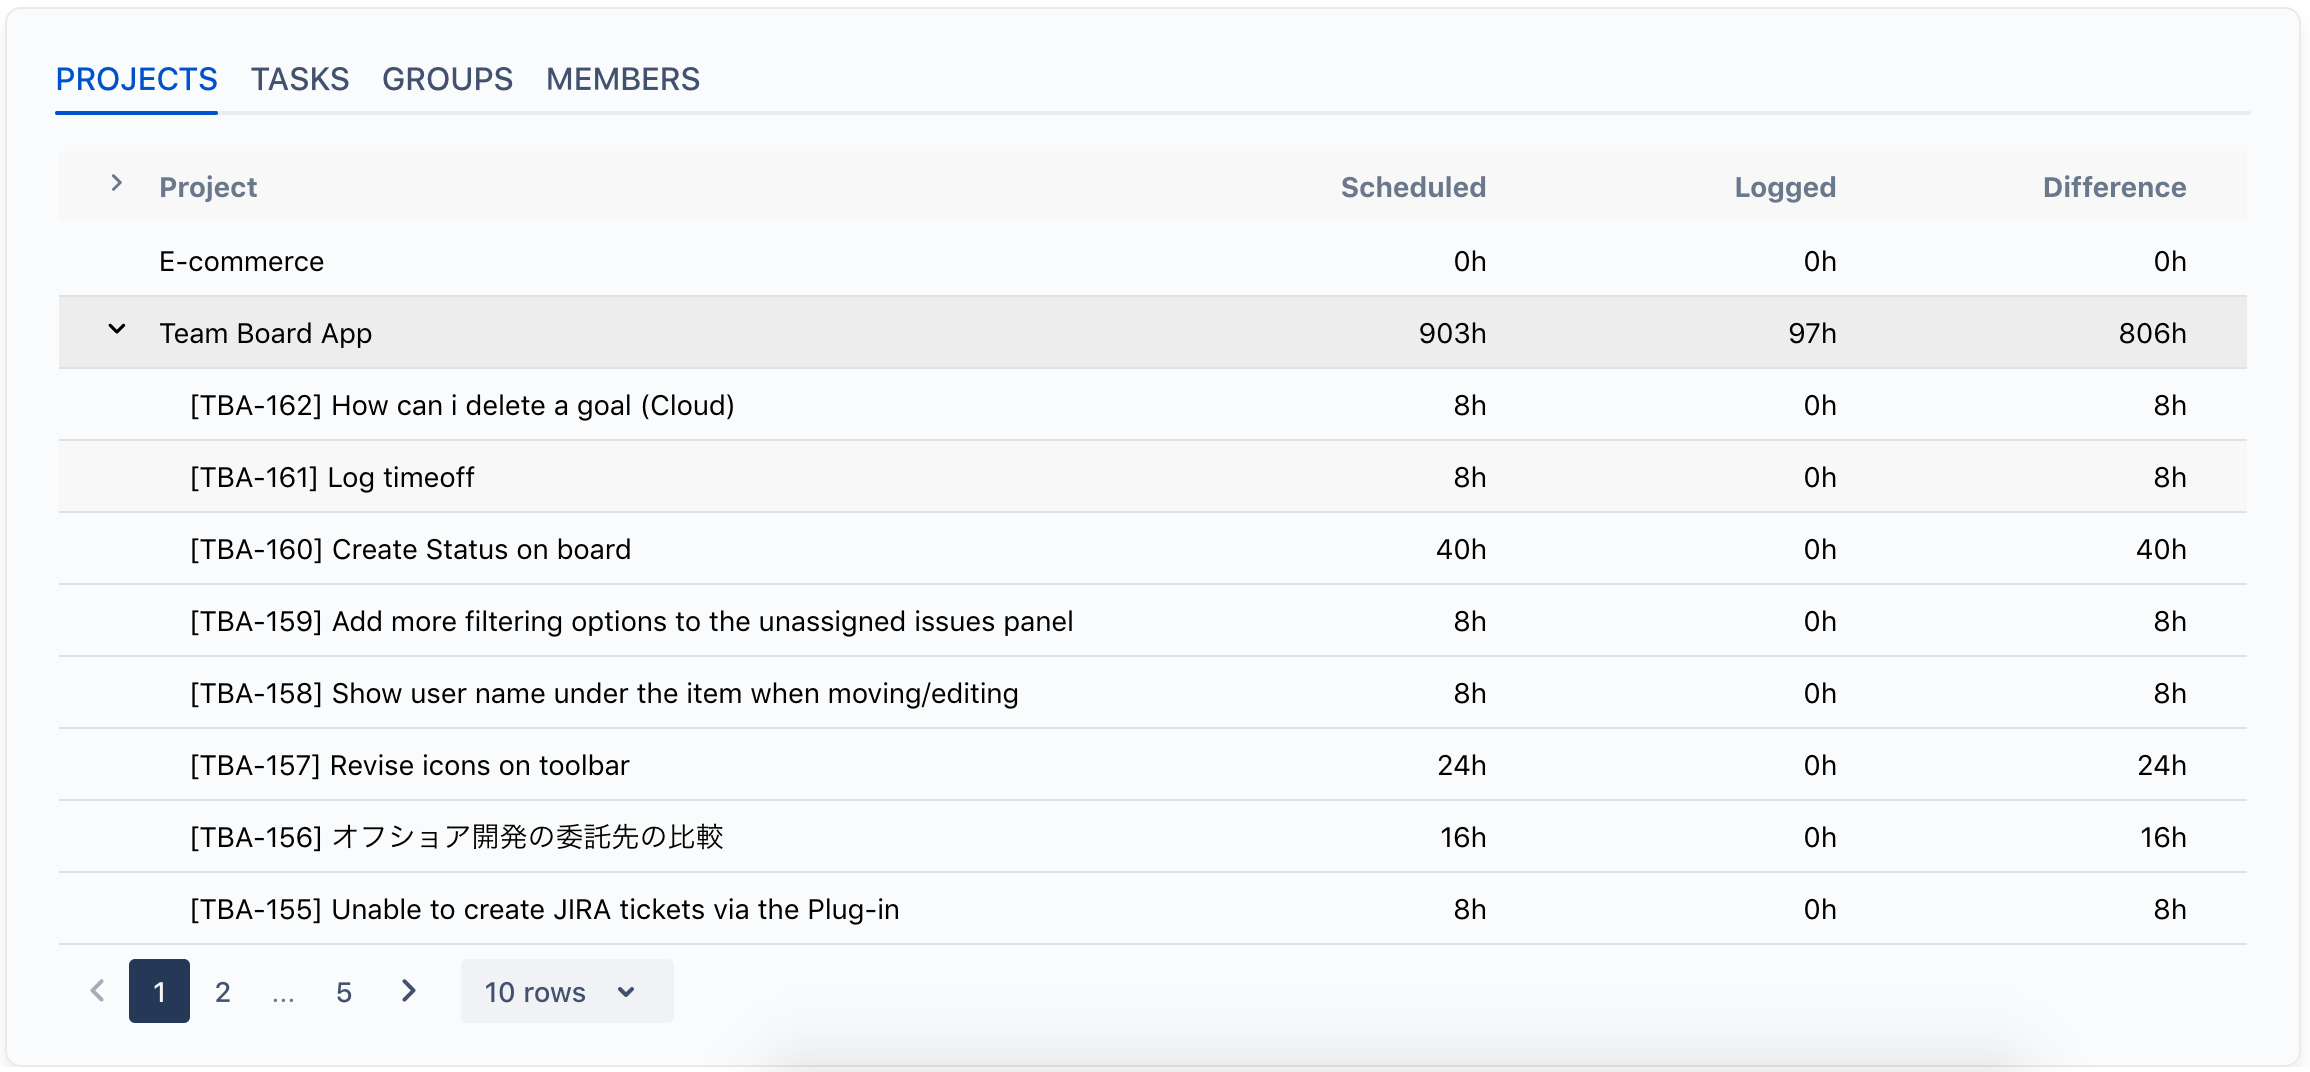
Task: Open the Members tab
Action: click(622, 79)
